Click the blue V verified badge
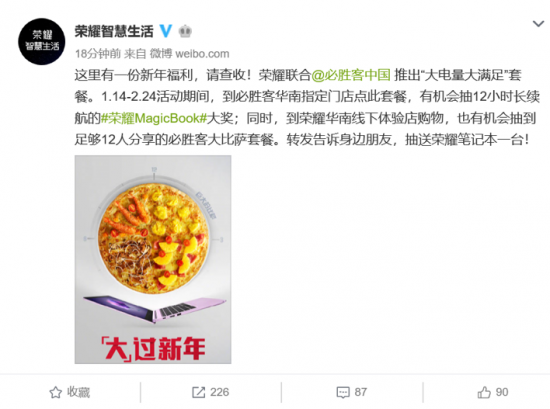 tap(166, 31)
